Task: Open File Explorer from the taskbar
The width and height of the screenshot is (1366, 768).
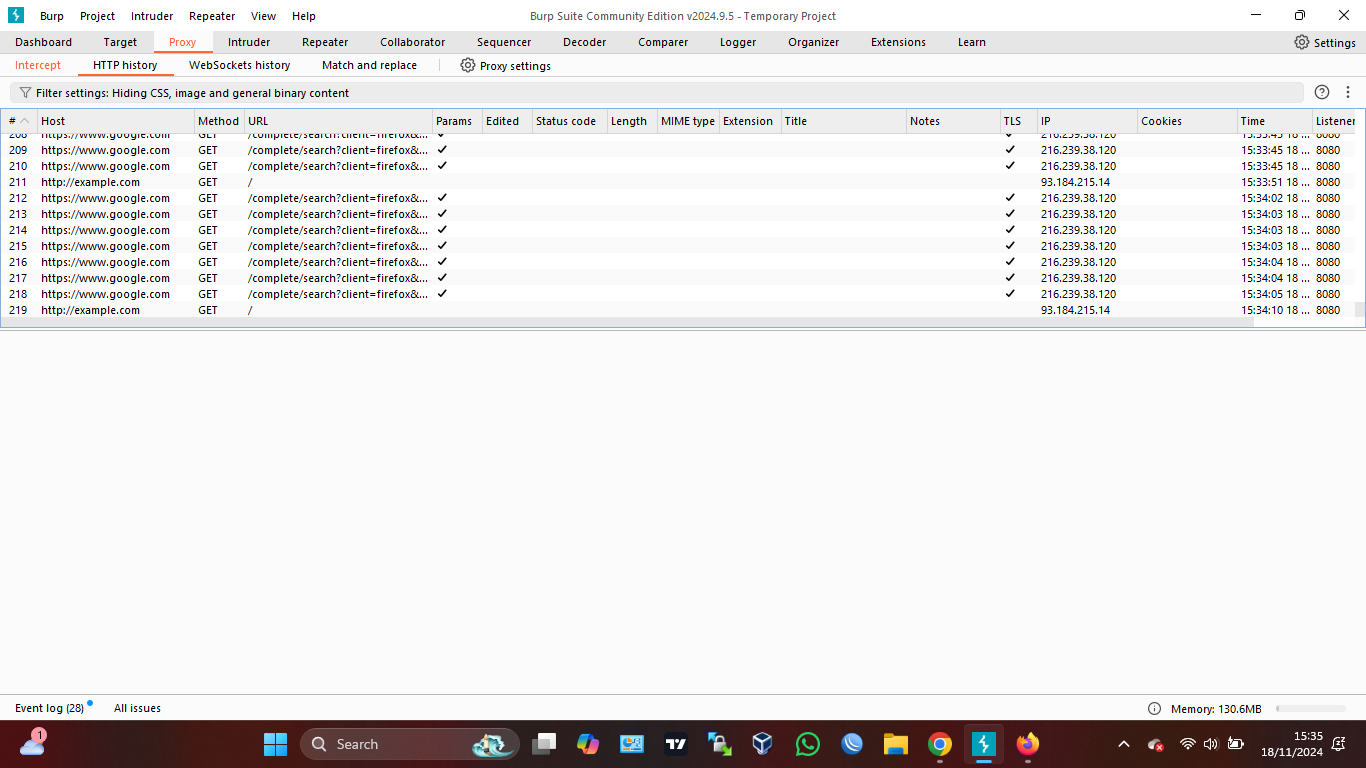Action: (895, 744)
